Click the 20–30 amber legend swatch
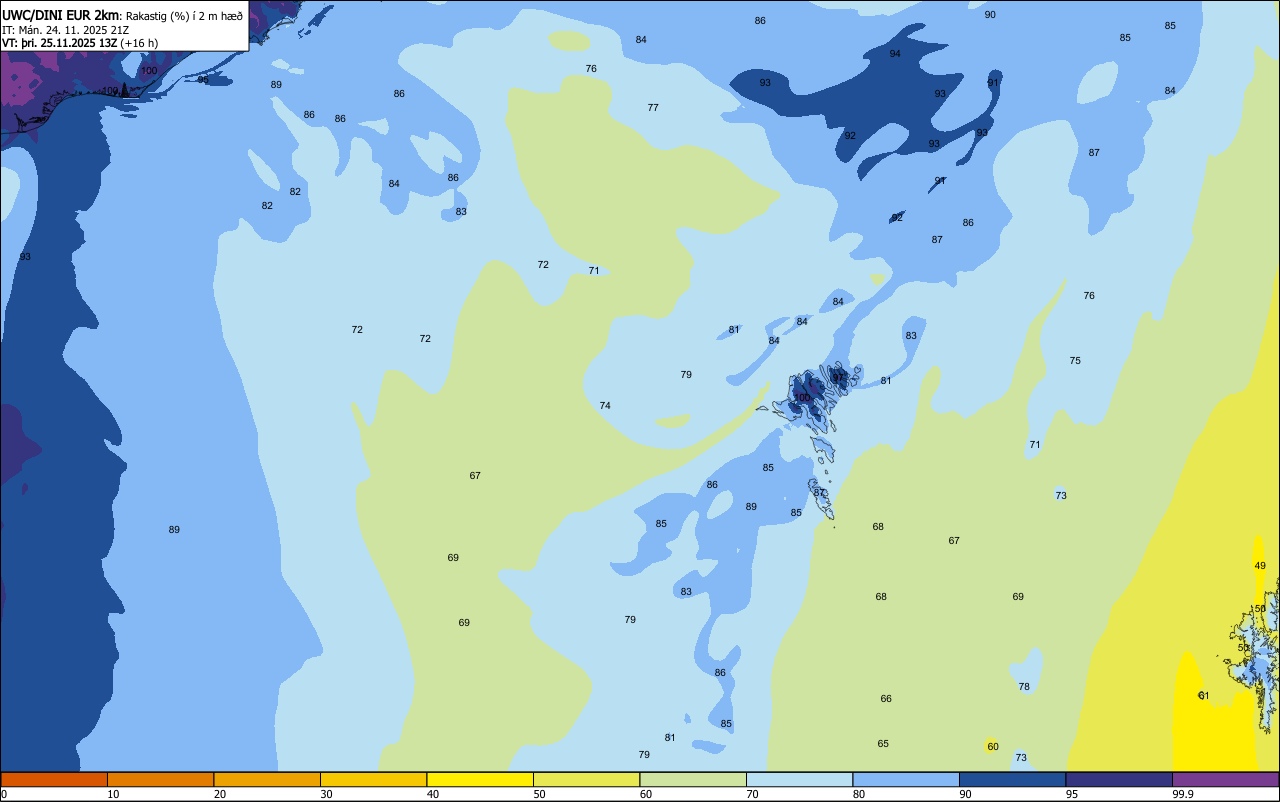Screen dimensions: 1280x802 tap(267, 779)
